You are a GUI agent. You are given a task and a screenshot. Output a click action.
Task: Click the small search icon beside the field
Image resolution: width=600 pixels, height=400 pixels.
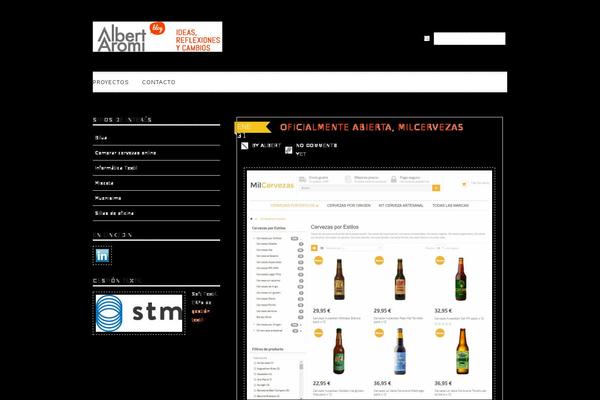tap(427, 38)
